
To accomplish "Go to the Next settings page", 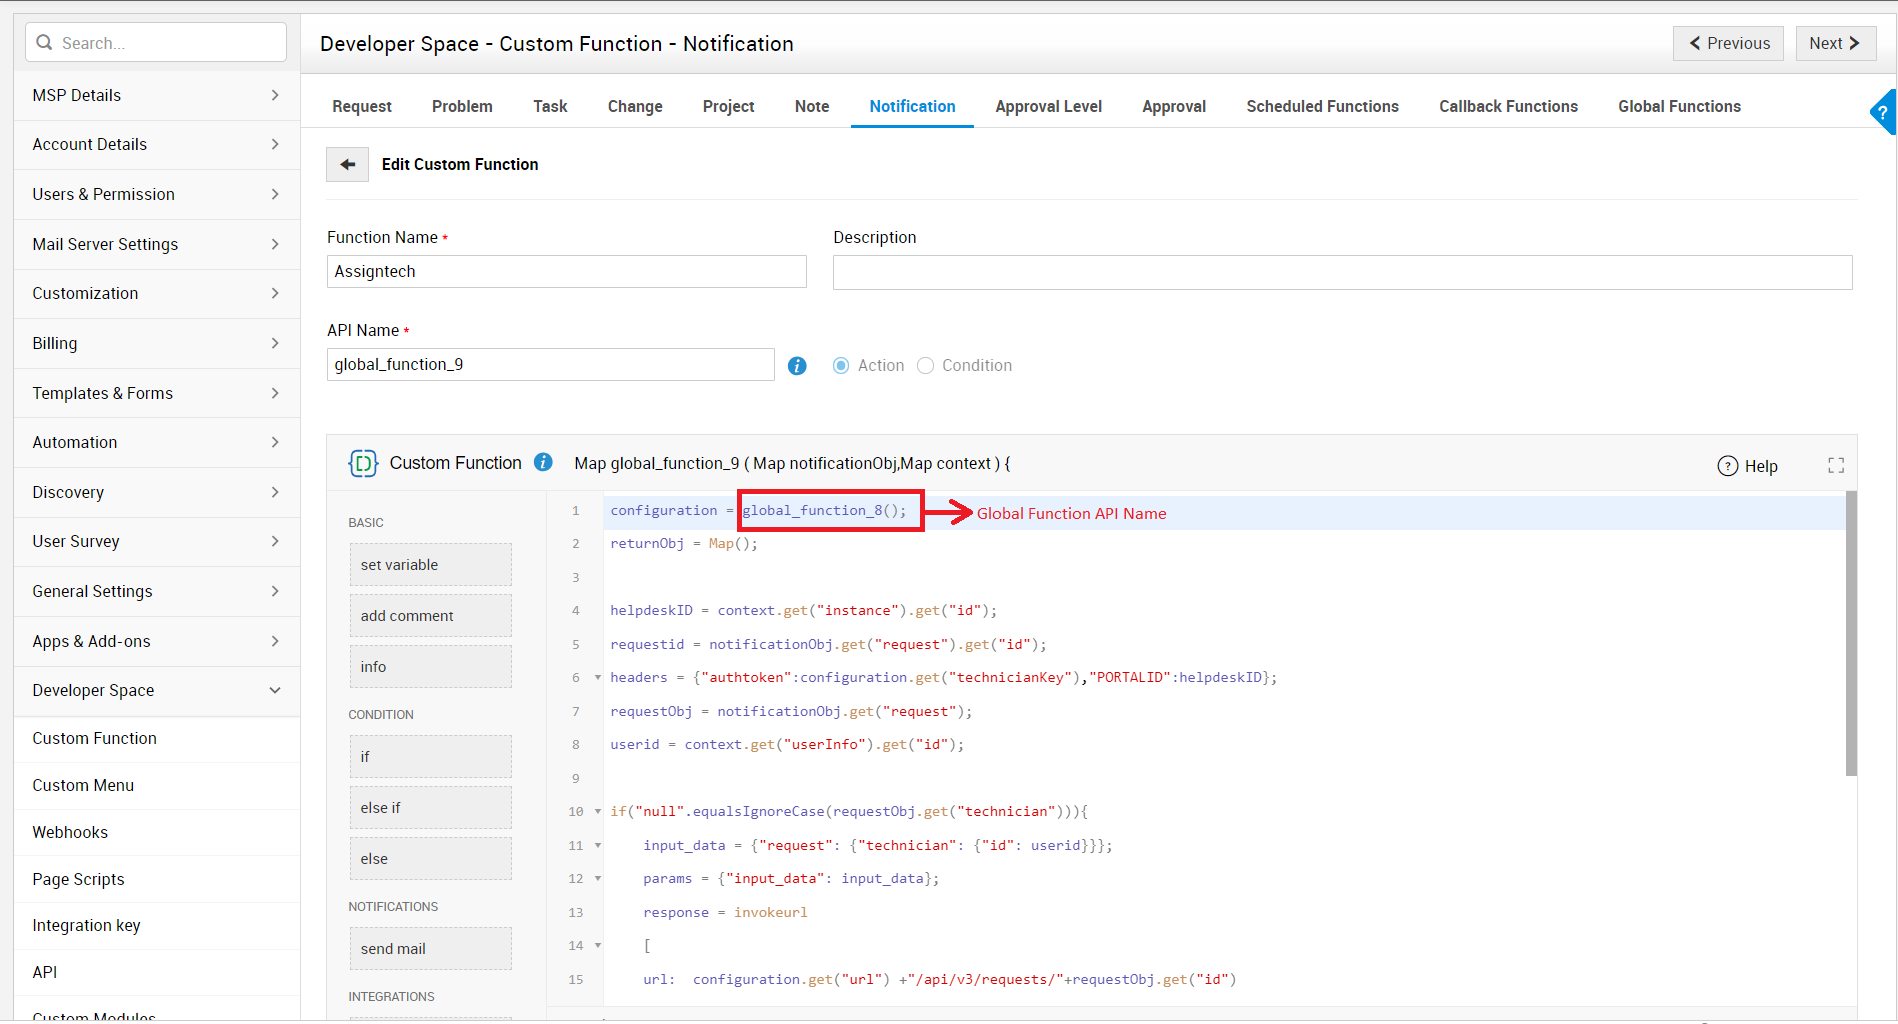I will click(x=1835, y=43).
